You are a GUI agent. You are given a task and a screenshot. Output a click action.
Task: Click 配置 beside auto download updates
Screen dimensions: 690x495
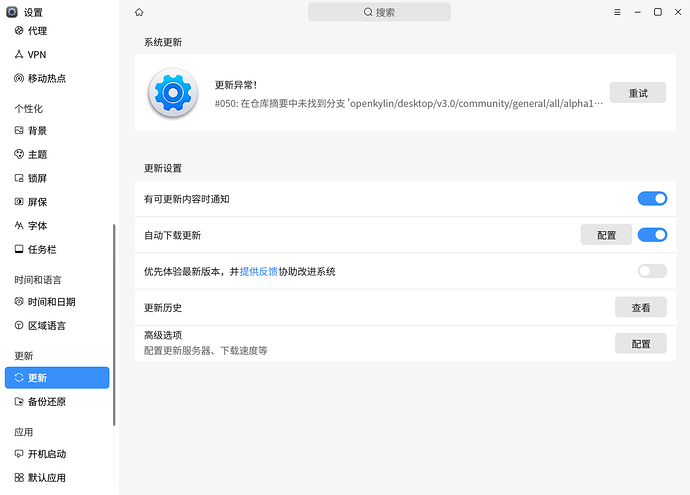(606, 235)
